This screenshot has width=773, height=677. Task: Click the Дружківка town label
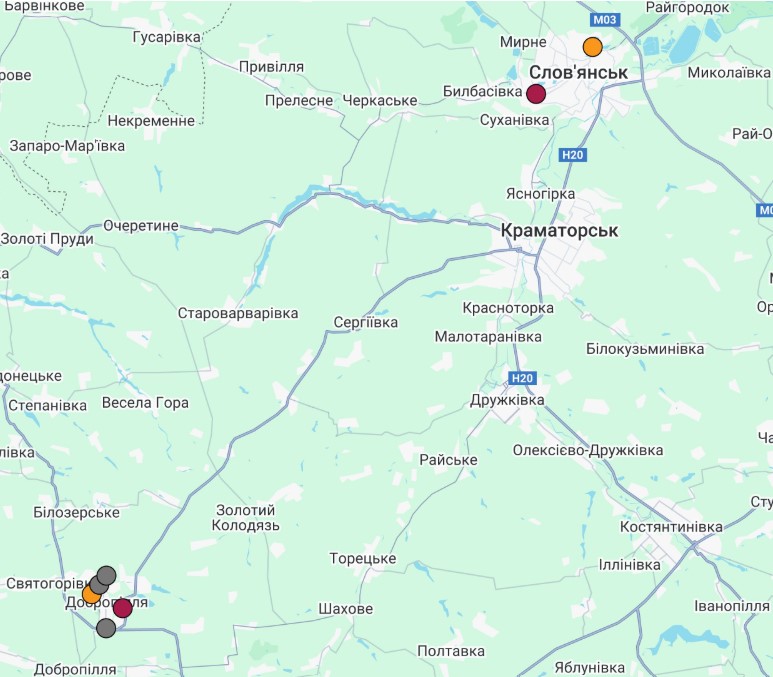pyautogui.click(x=507, y=400)
